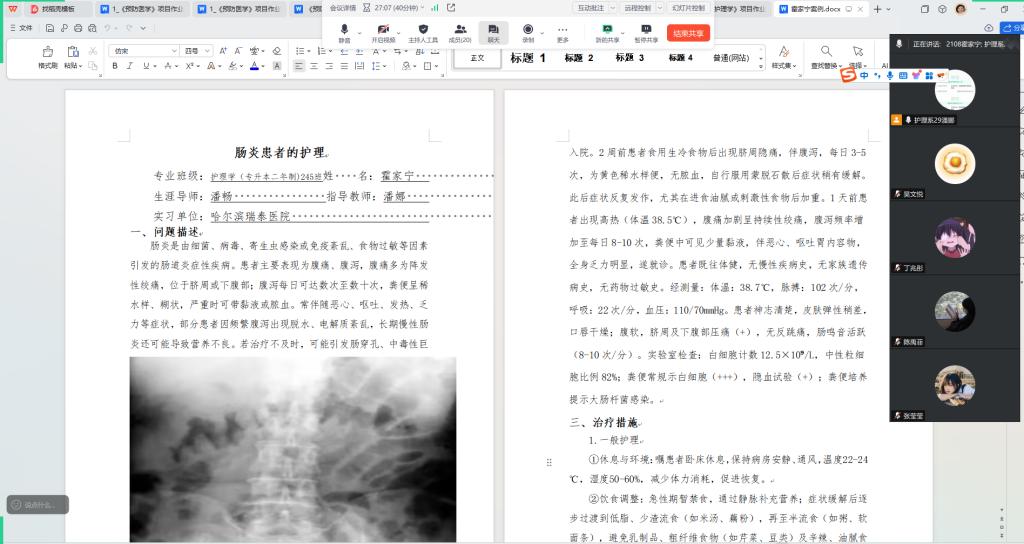The image size is (1024, 544).
Task: Apply the Heading 1 style
Action: point(527,58)
